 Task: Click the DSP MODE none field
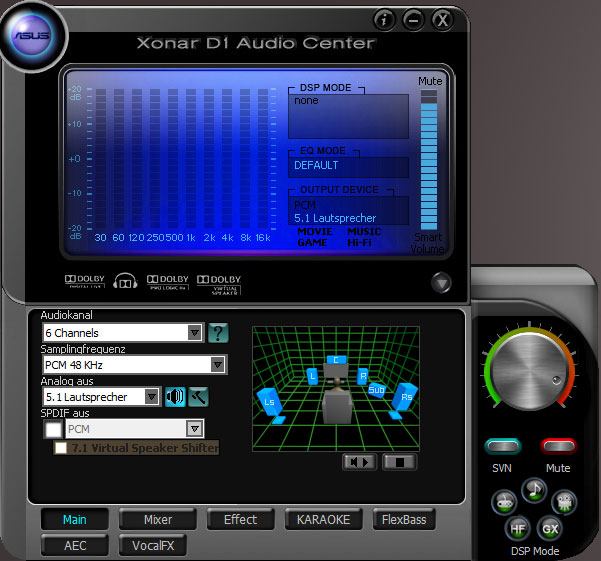click(x=348, y=116)
